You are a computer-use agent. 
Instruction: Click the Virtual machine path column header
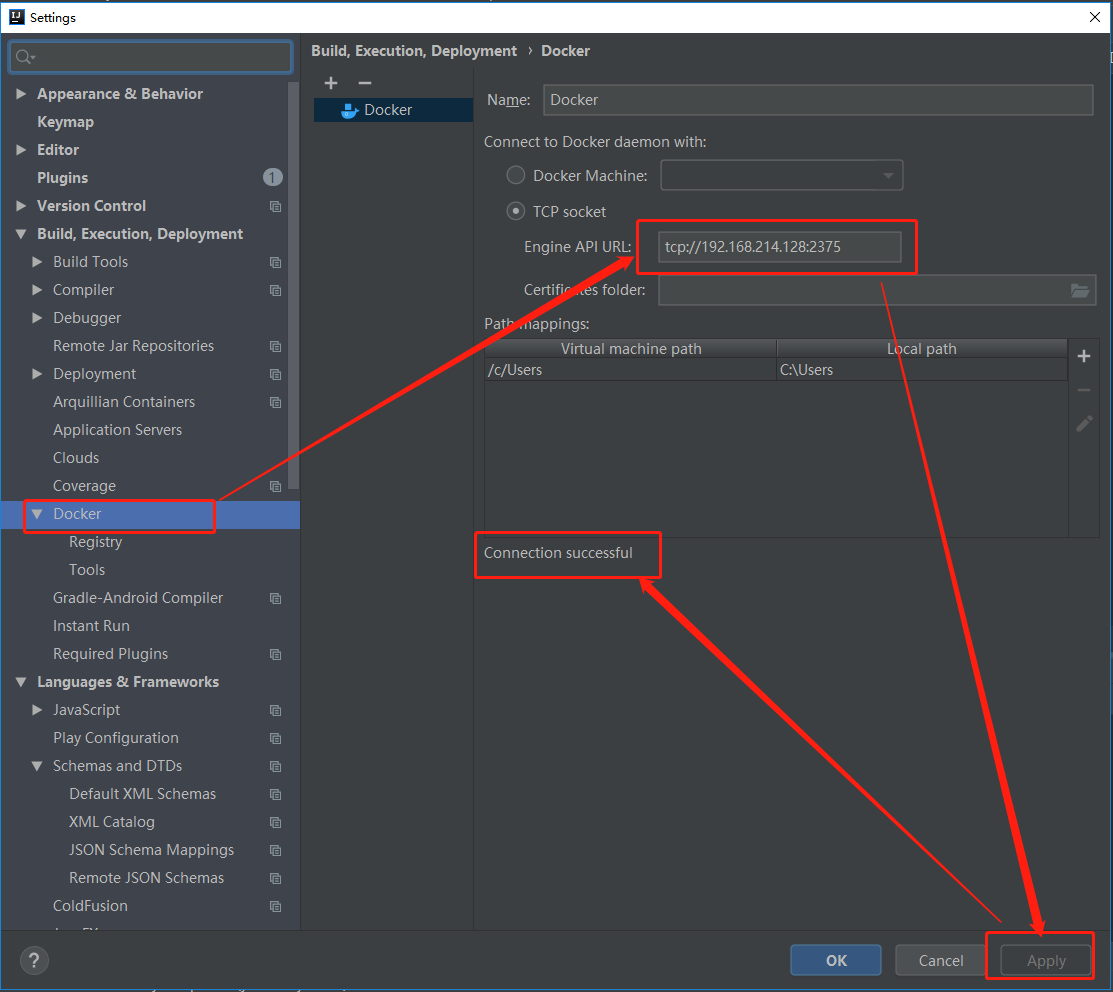point(630,348)
